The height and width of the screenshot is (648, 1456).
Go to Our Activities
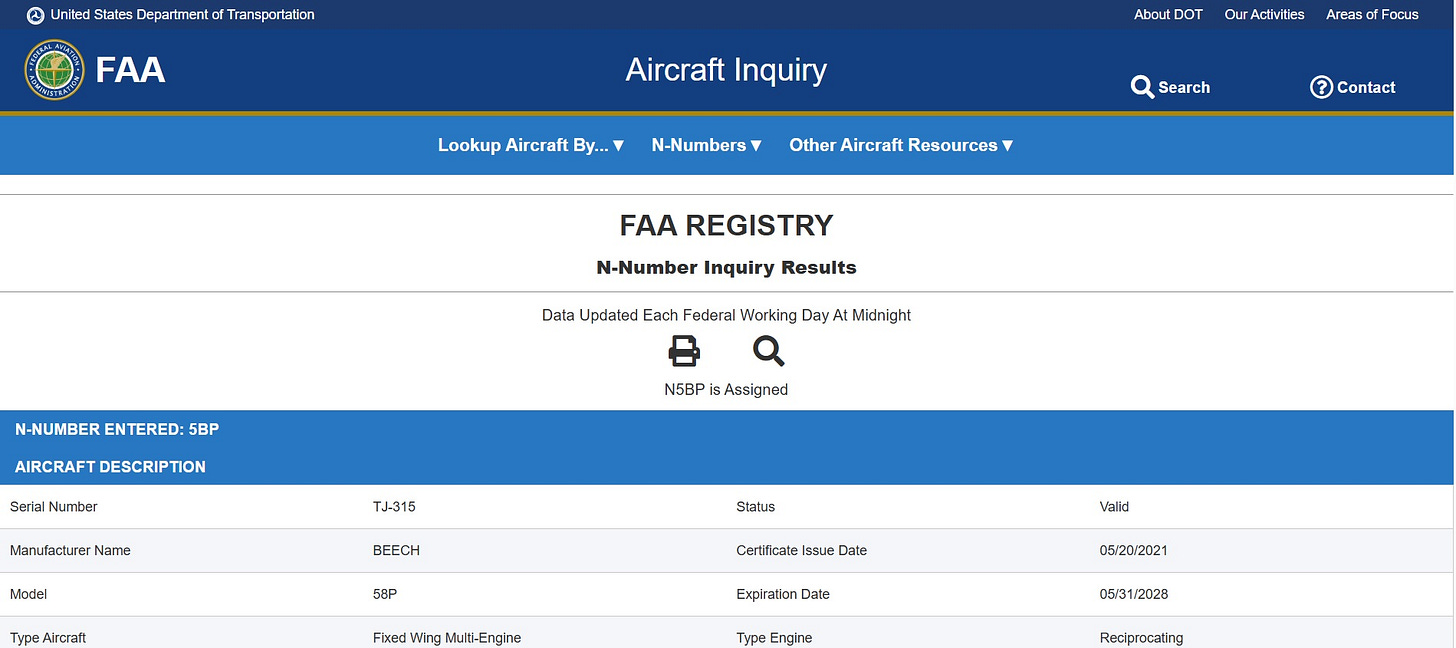(x=1264, y=15)
